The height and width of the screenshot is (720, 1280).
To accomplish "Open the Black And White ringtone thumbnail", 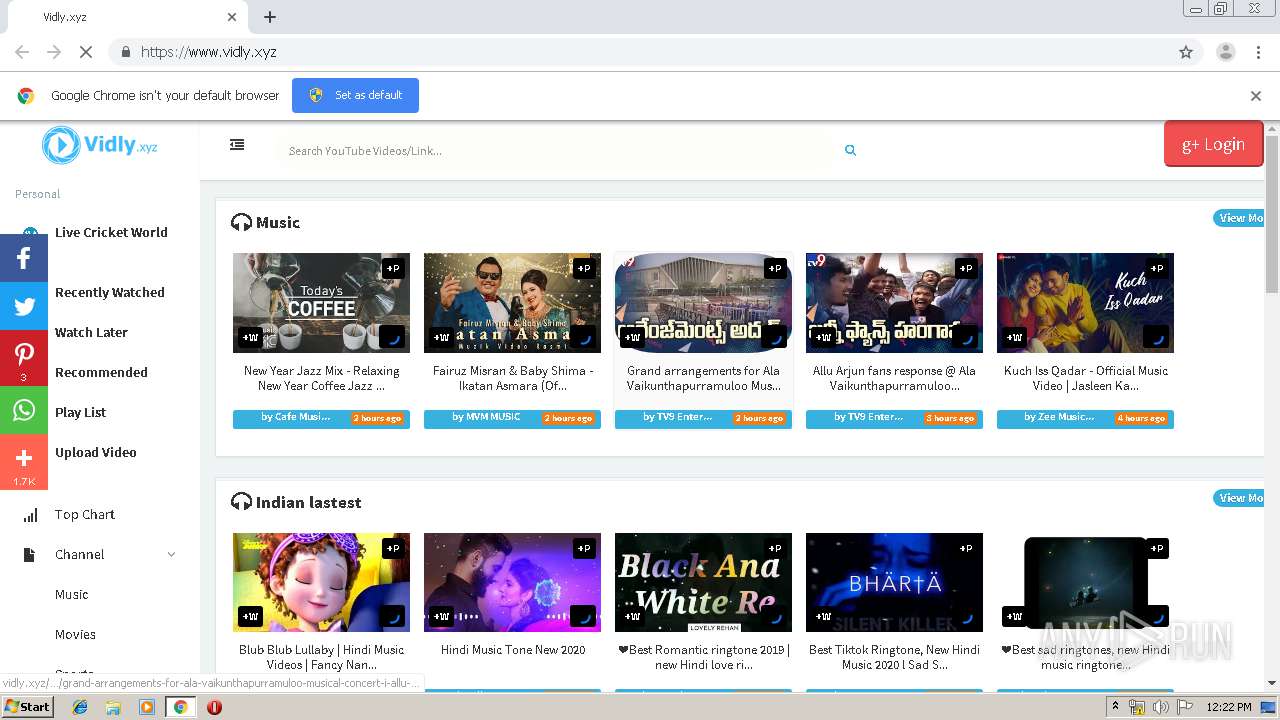I will point(703,583).
